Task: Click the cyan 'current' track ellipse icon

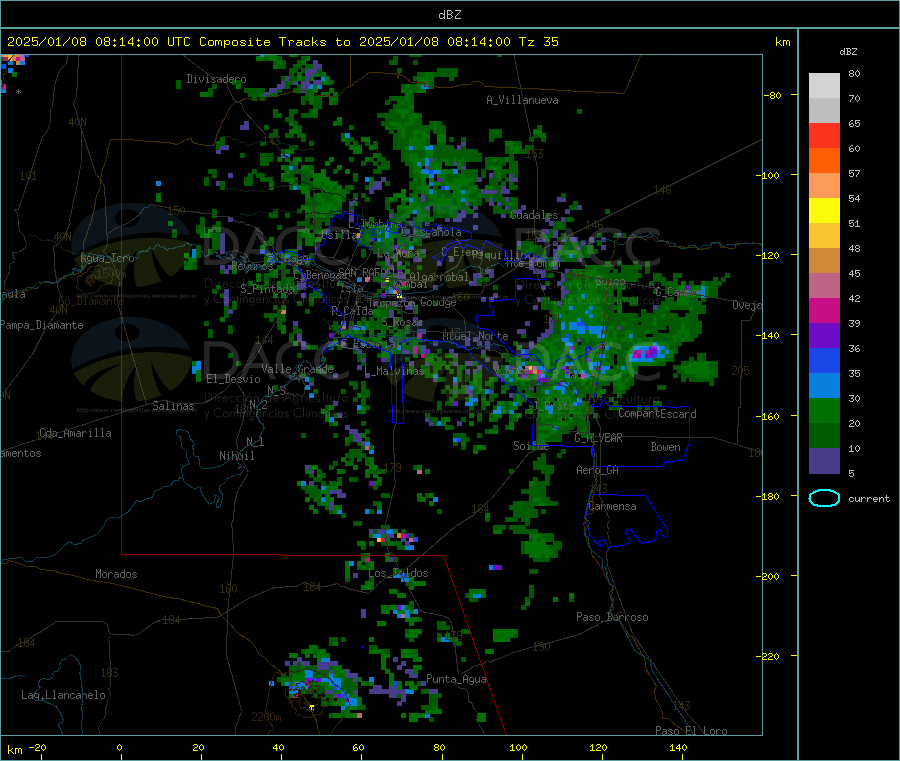Action: point(824,498)
